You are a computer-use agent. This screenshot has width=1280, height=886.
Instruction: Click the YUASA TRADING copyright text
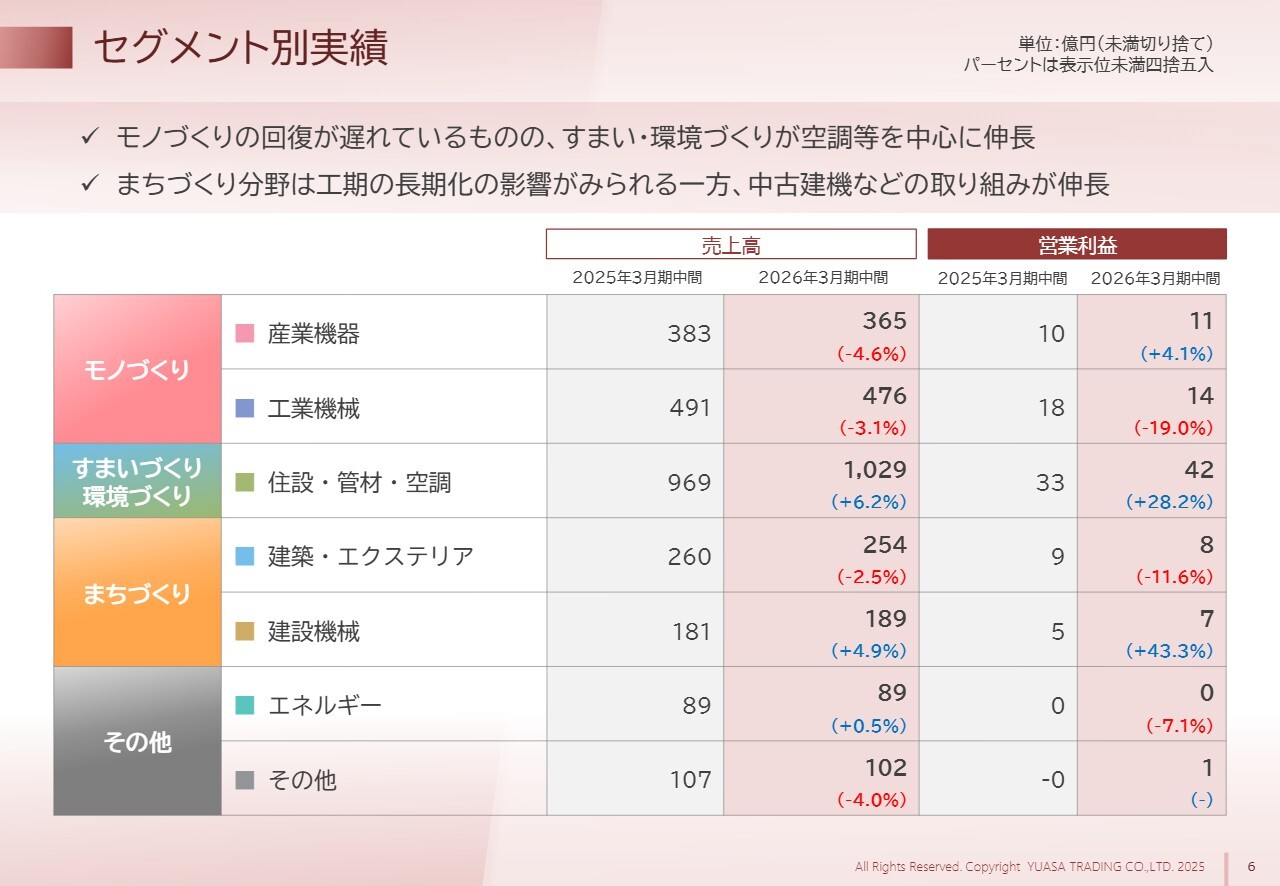click(1030, 866)
